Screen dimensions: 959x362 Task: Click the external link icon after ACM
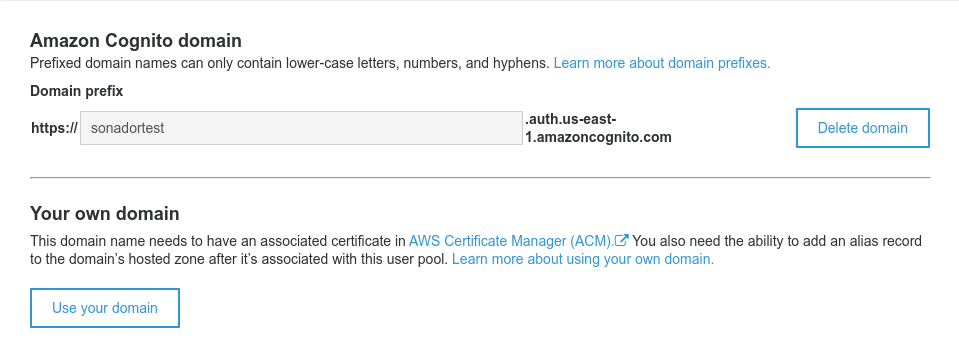[x=622, y=240]
